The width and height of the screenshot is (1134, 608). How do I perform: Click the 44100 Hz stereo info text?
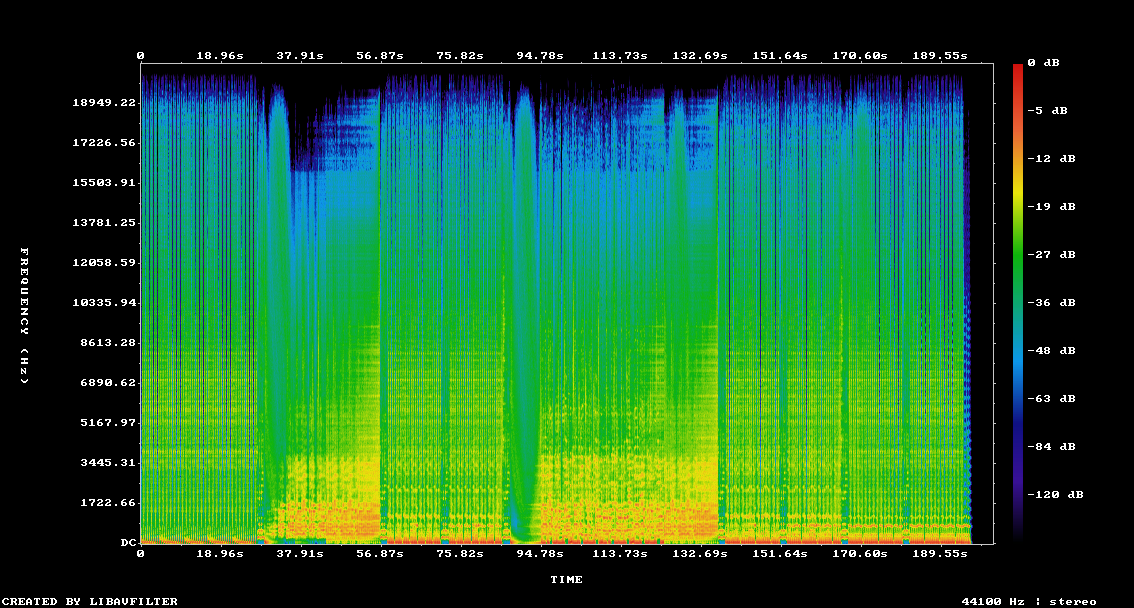pos(1028,602)
